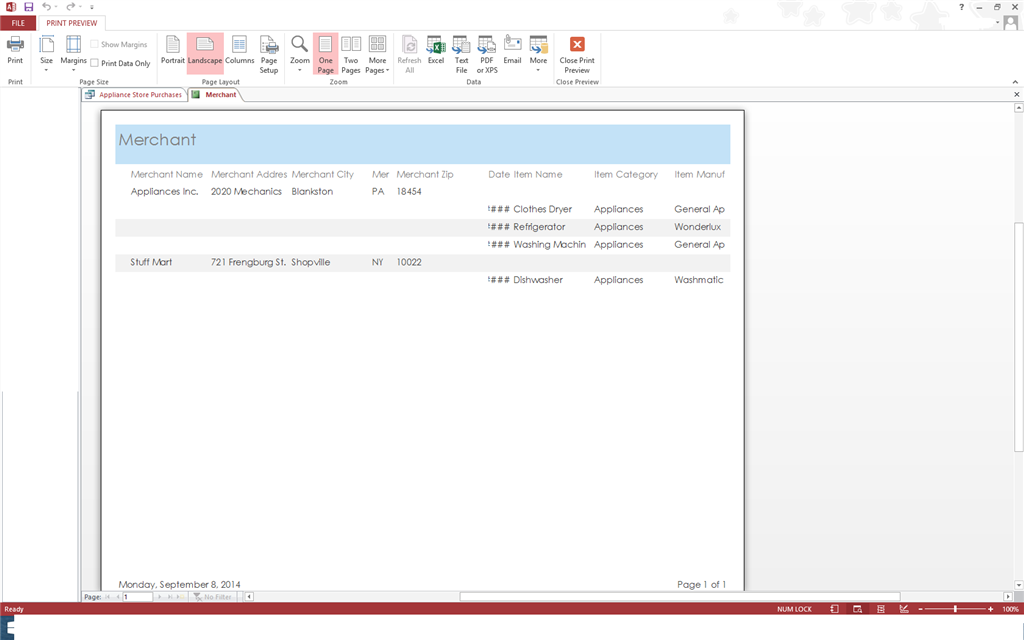Click the No Filter button
This screenshot has height=640, width=1024.
(213, 597)
